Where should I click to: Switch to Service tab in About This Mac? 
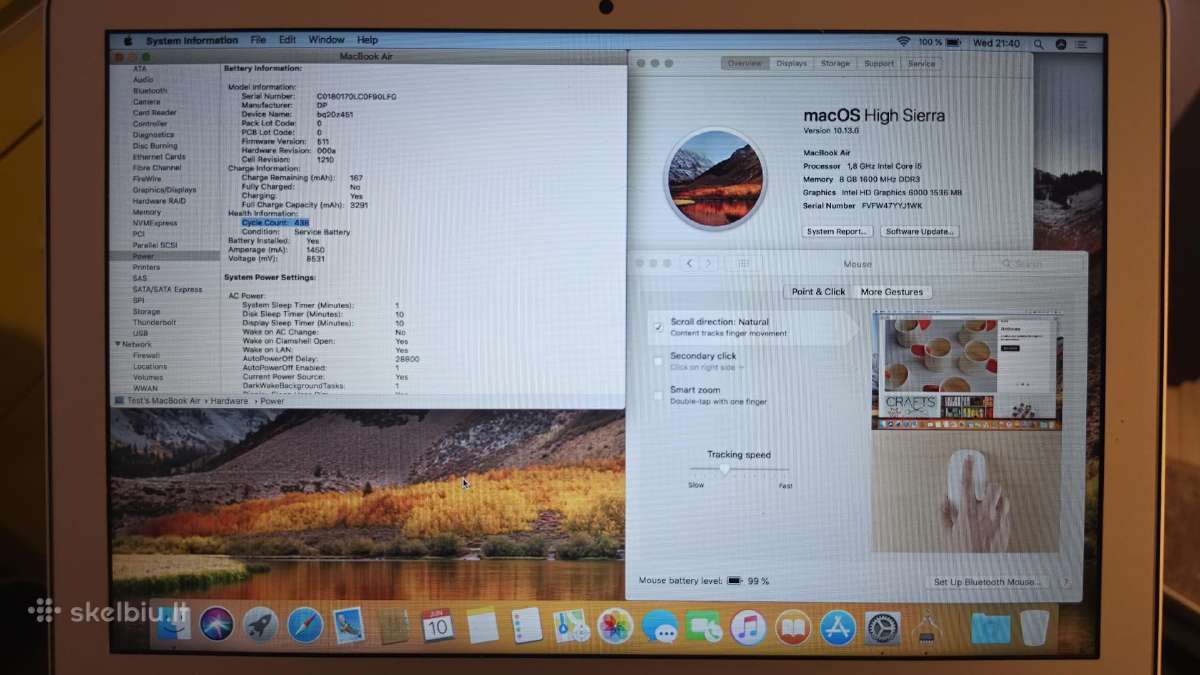coord(921,63)
